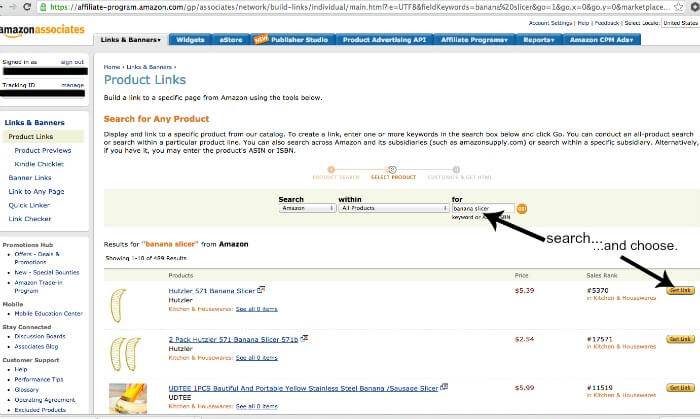Screen dimensions: 700x419
Task: Select Product Previews in the sidebar
Action: click(x=43, y=150)
